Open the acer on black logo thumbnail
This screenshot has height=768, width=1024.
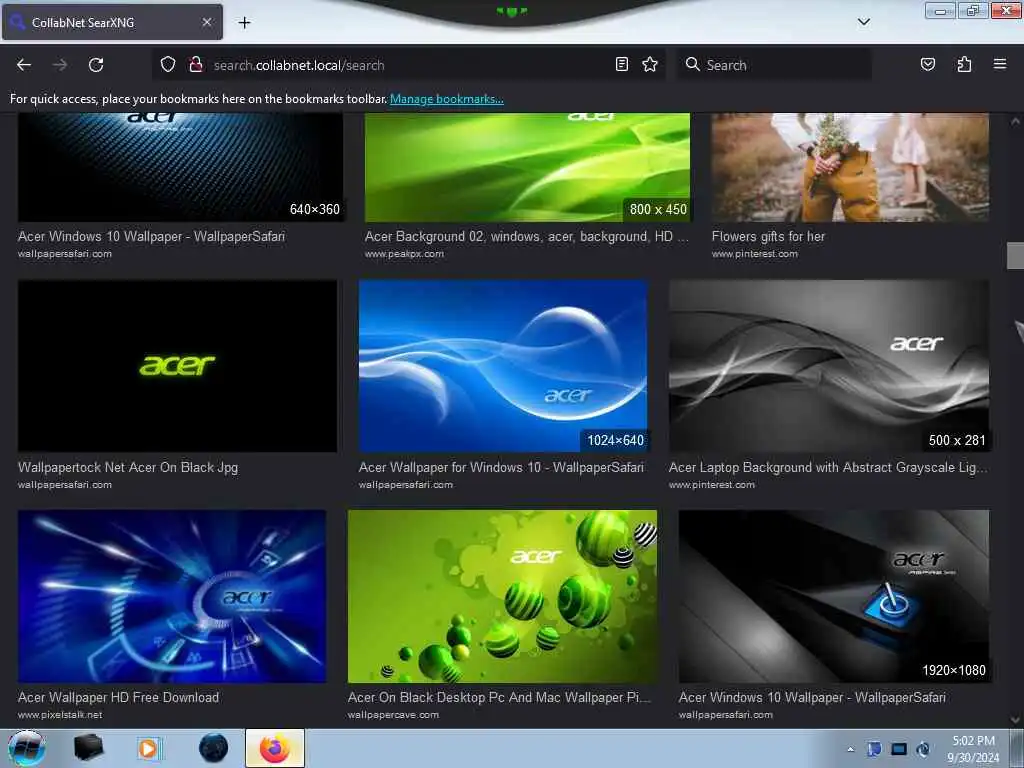178,366
